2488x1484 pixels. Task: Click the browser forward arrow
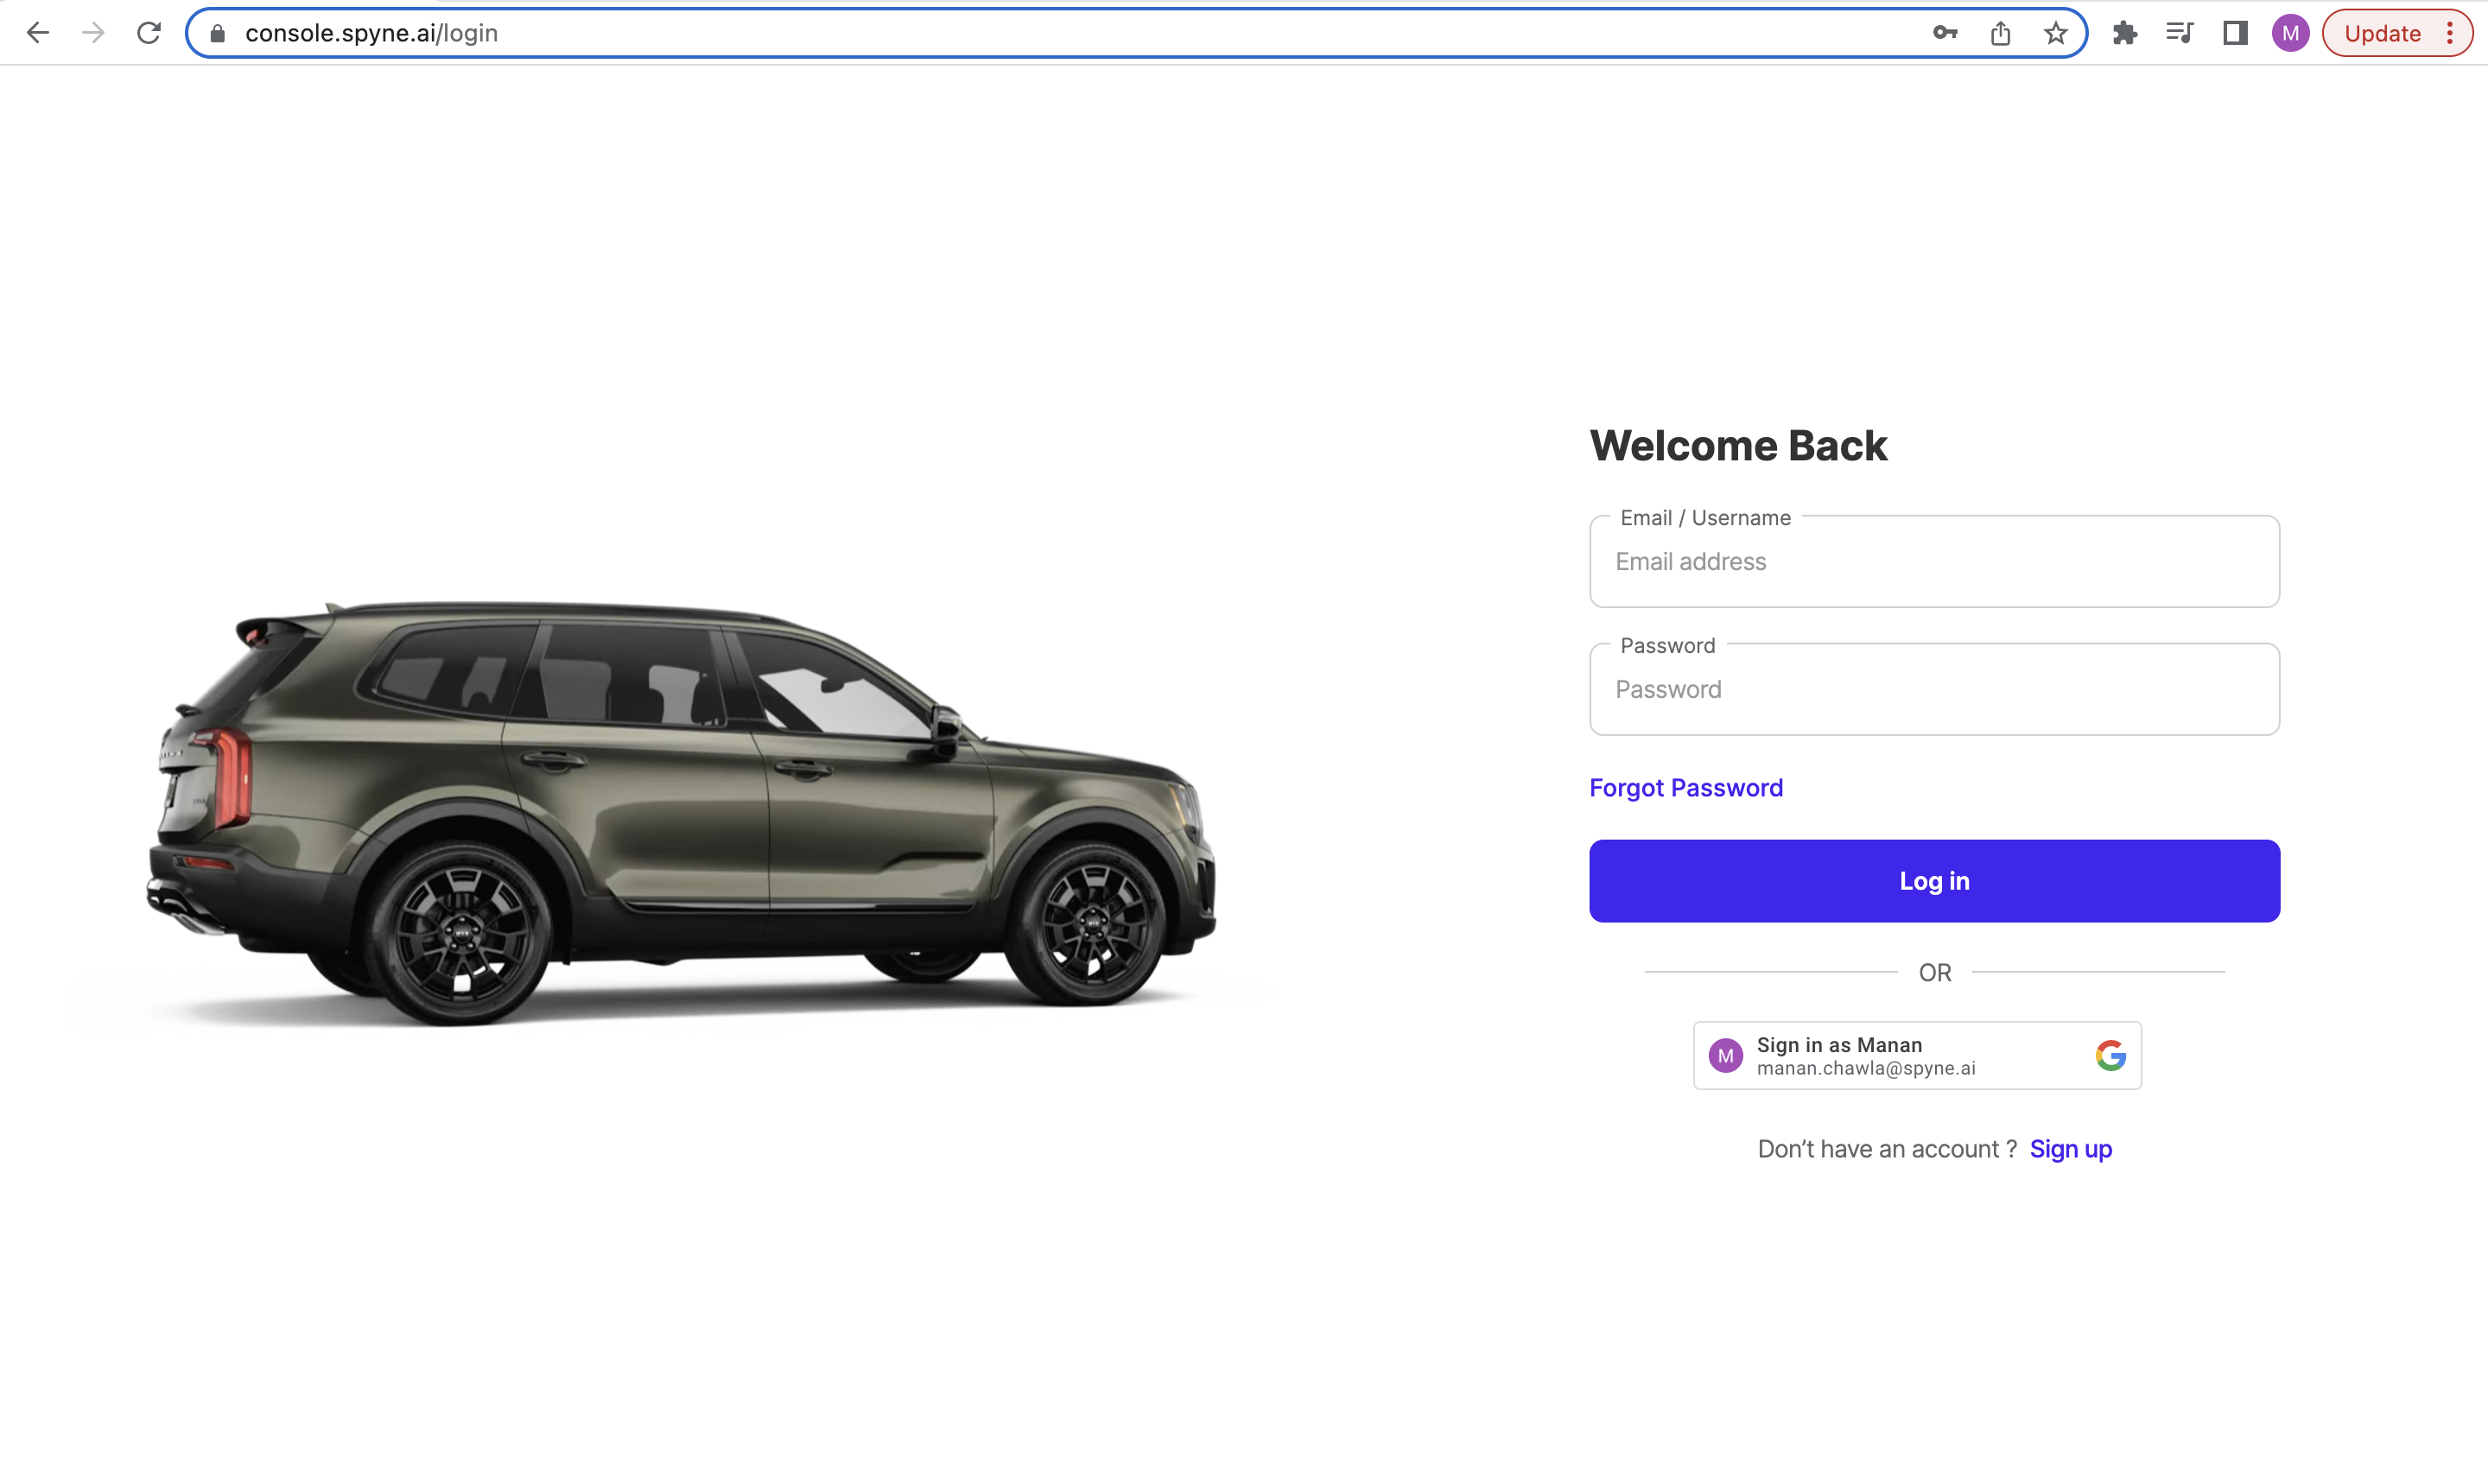click(x=93, y=33)
